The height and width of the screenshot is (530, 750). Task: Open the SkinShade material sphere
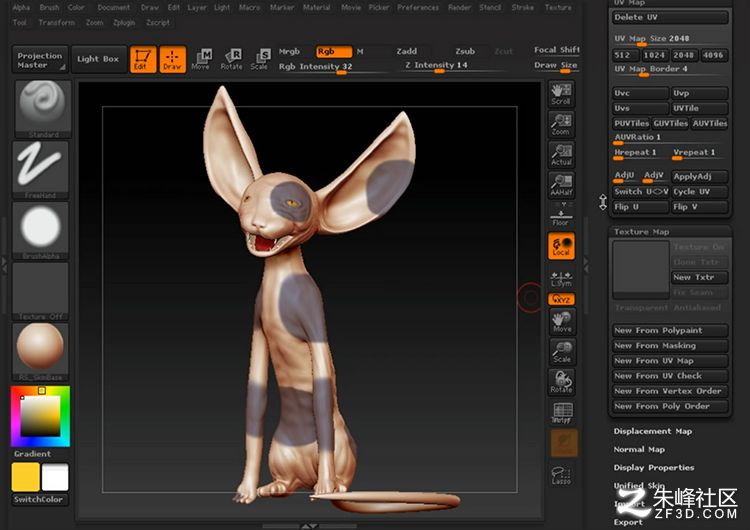(41, 352)
